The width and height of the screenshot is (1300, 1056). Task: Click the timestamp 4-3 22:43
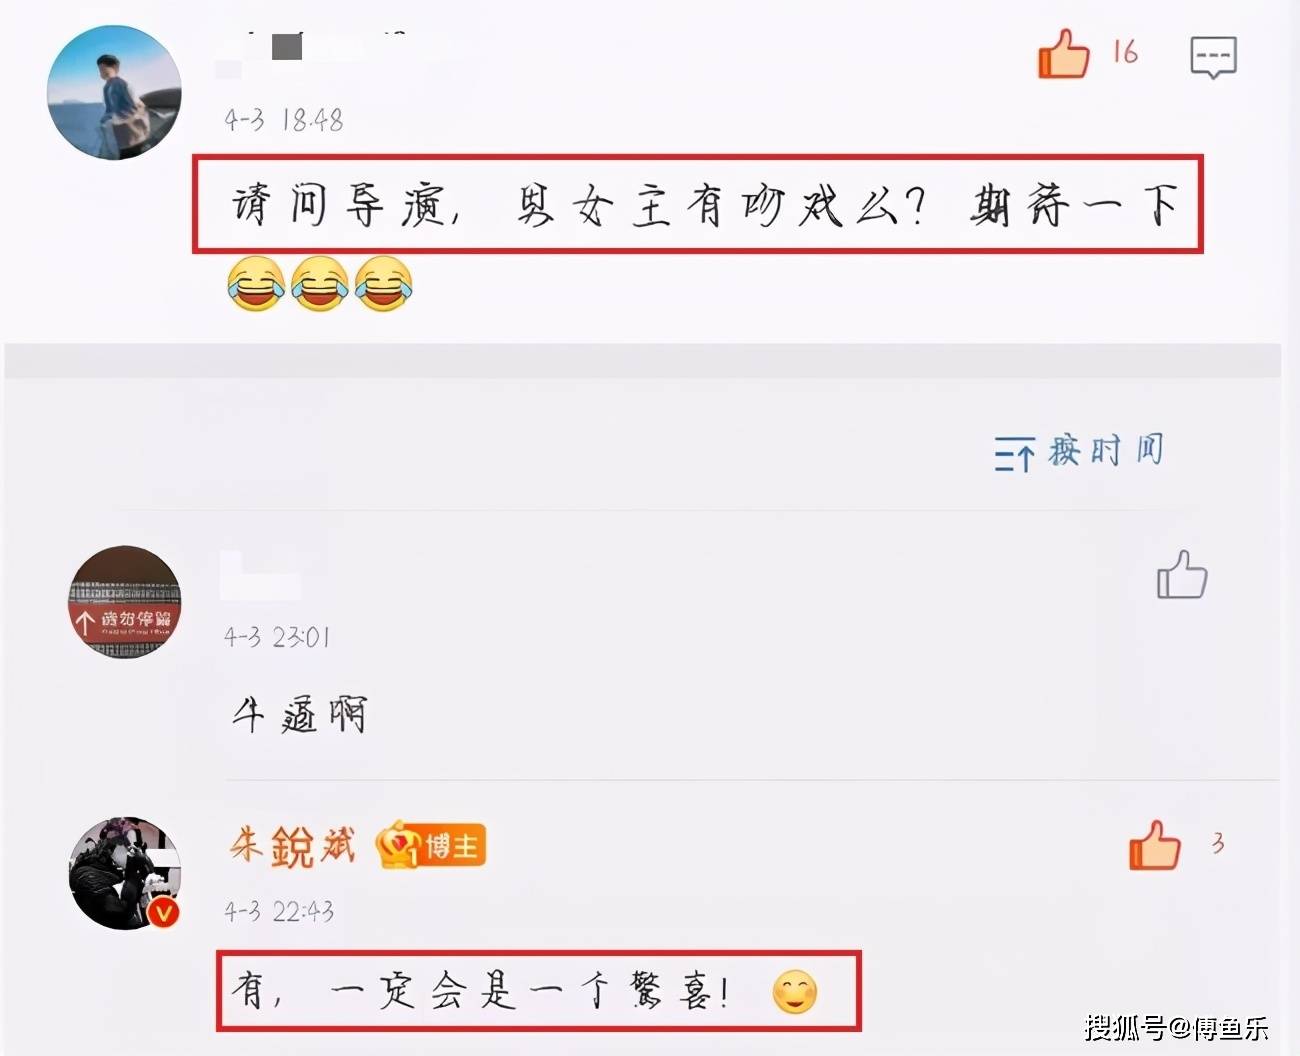(x=279, y=911)
